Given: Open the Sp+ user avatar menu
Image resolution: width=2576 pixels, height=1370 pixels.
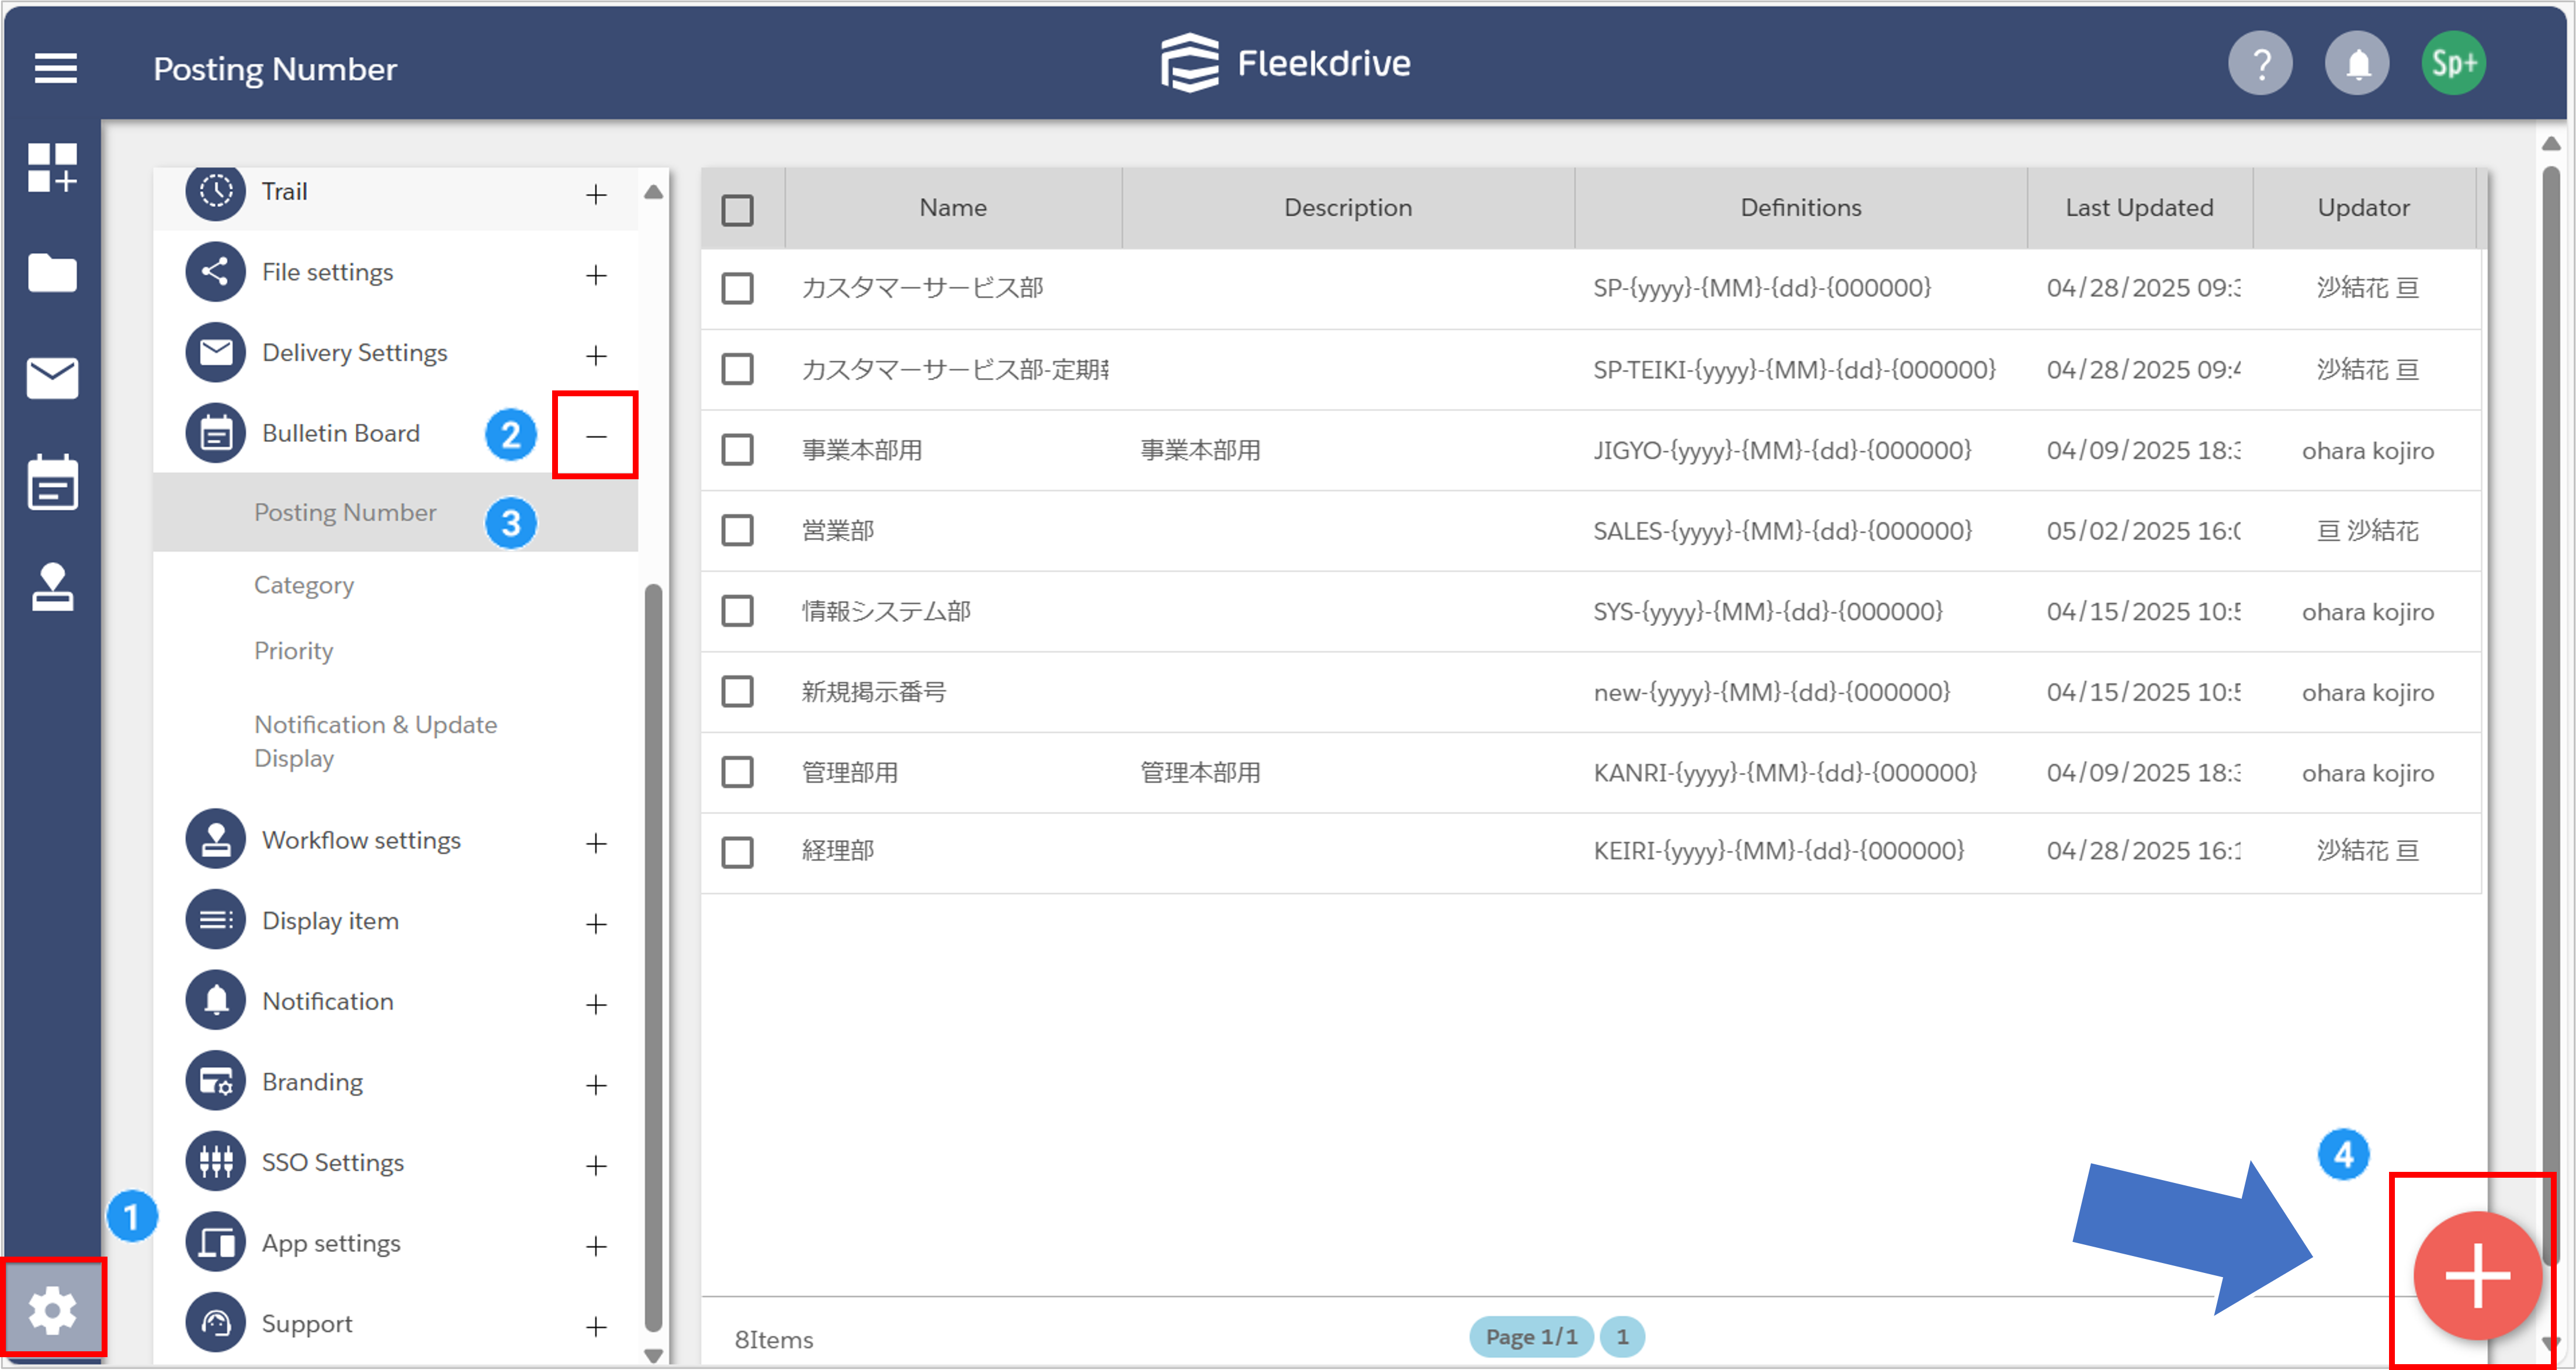Looking at the screenshot, I should click(2453, 64).
